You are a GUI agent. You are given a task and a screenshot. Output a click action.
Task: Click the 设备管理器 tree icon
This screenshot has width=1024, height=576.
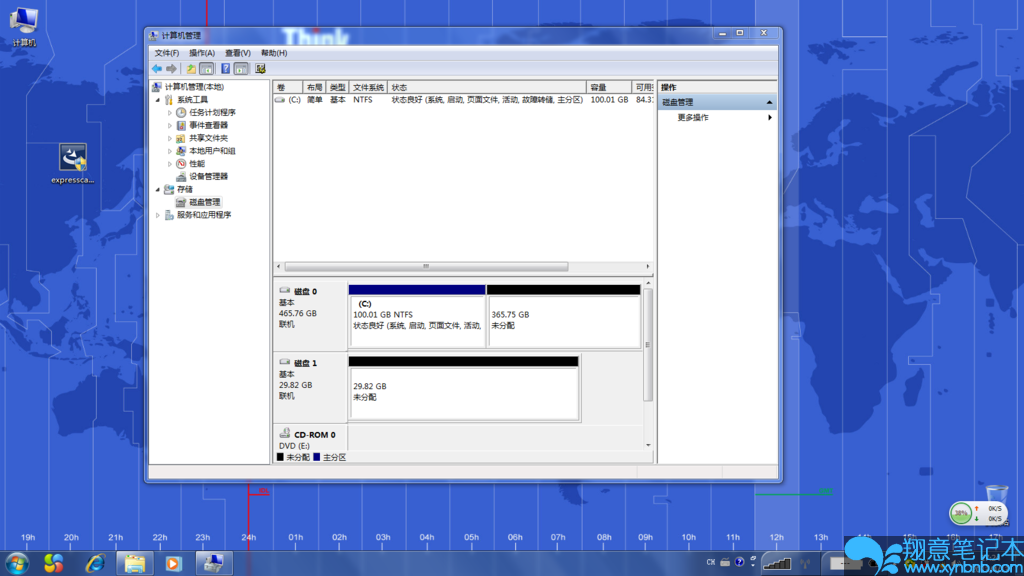[x=181, y=176]
